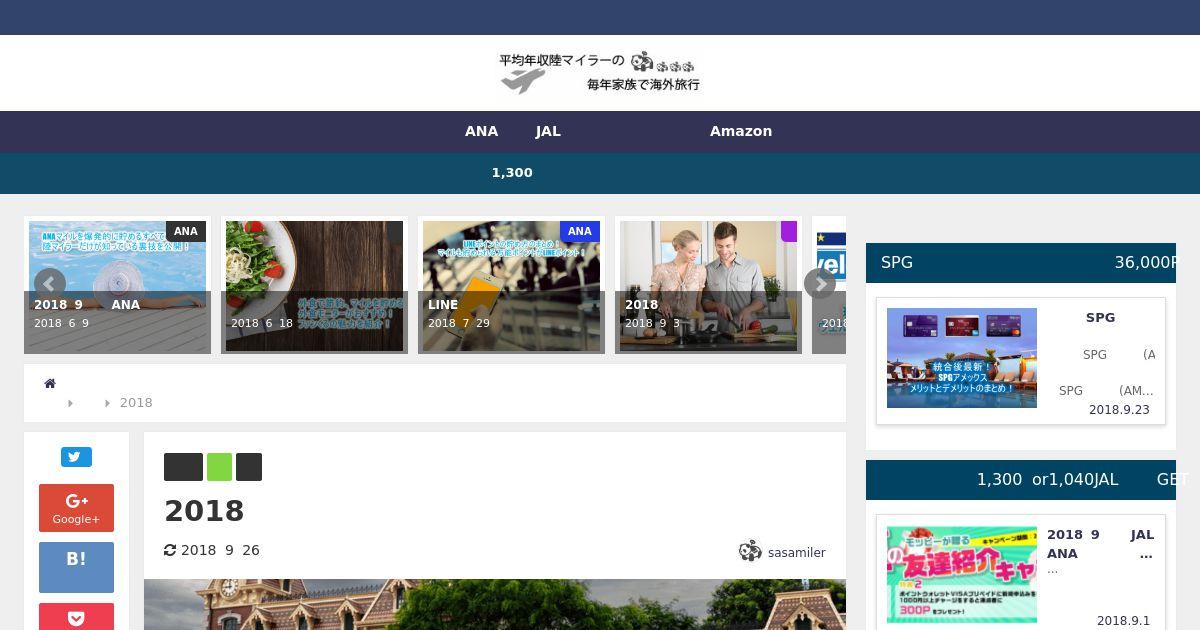Open the friend referral campaign thumbnail
This screenshot has width=1200, height=630.
tap(962, 575)
